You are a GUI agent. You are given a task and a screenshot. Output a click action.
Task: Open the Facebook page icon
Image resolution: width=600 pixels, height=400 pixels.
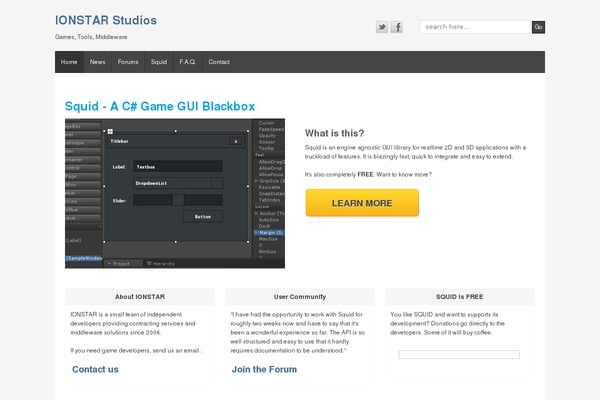397,27
